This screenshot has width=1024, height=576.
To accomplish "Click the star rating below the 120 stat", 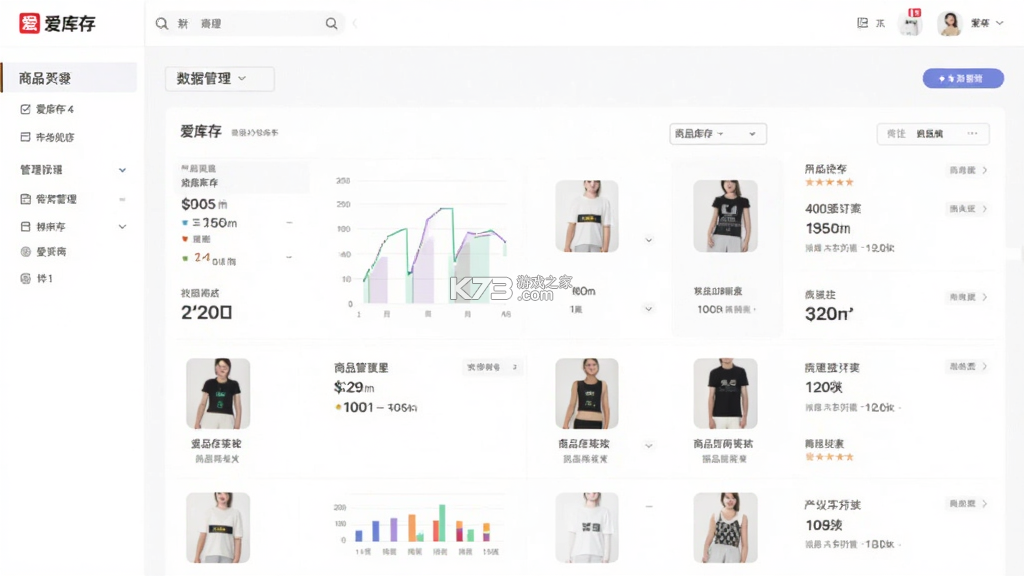I will coord(829,457).
